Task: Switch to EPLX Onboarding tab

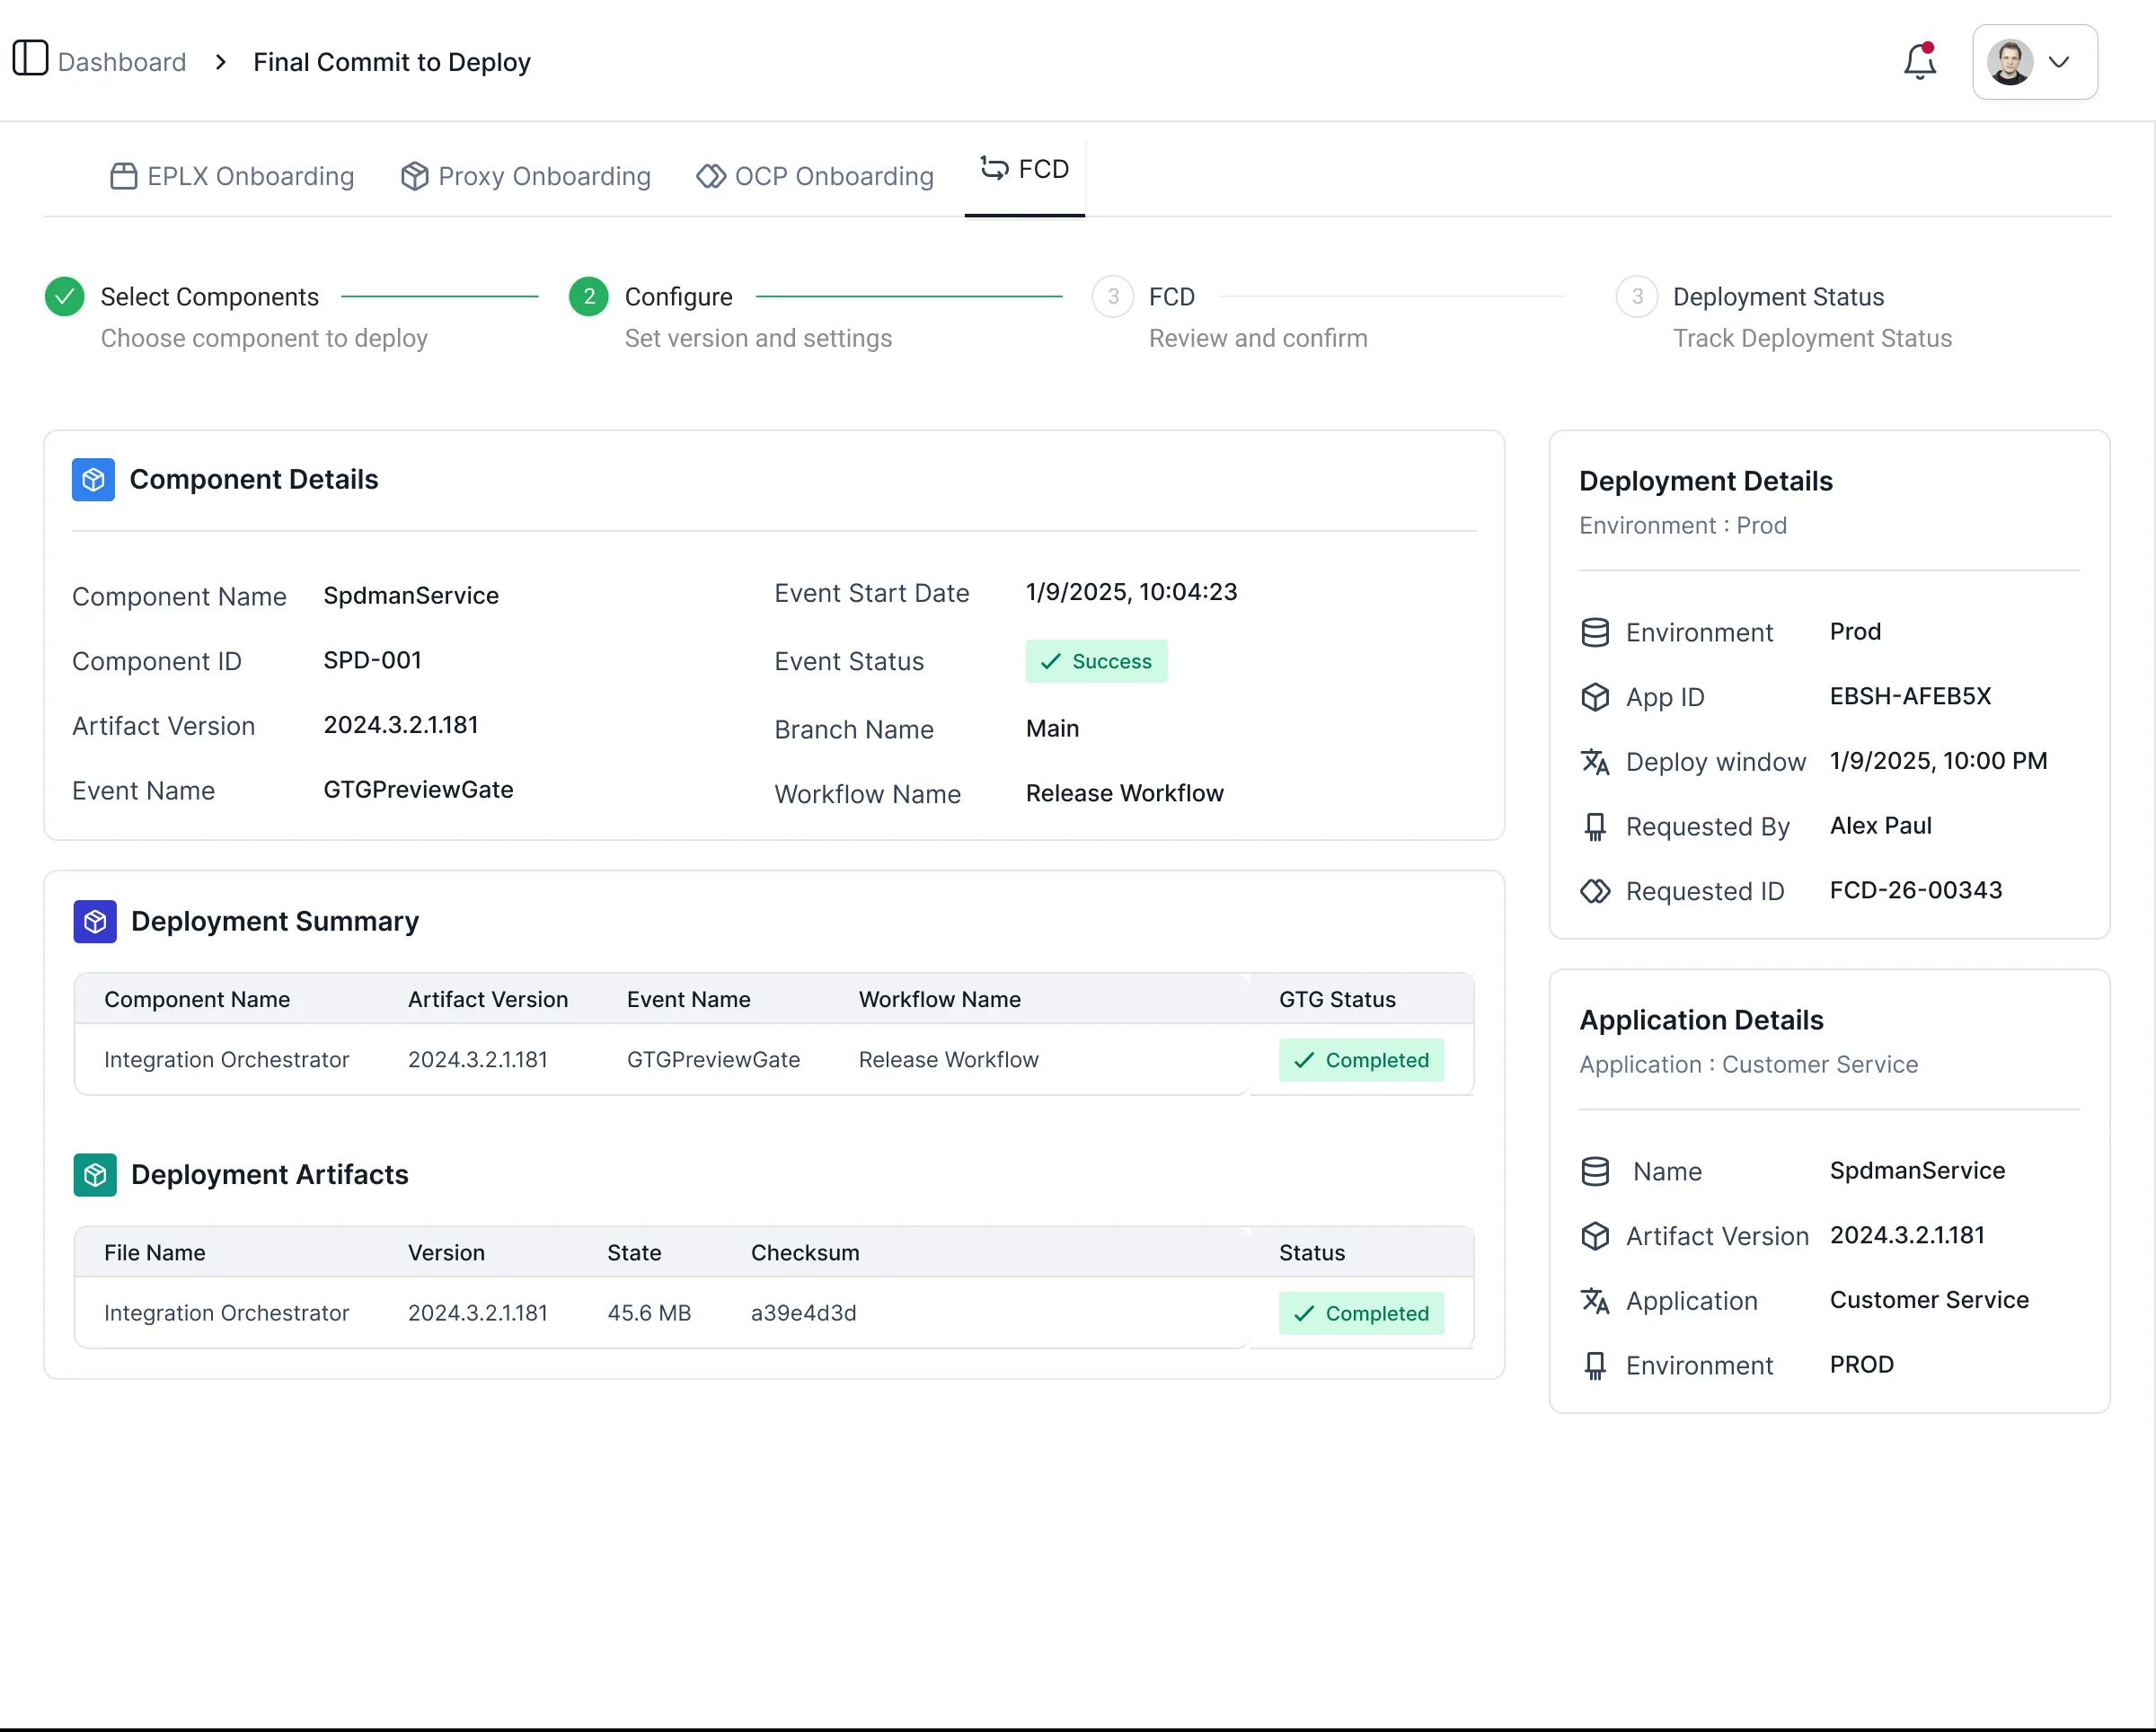Action: coord(232,176)
